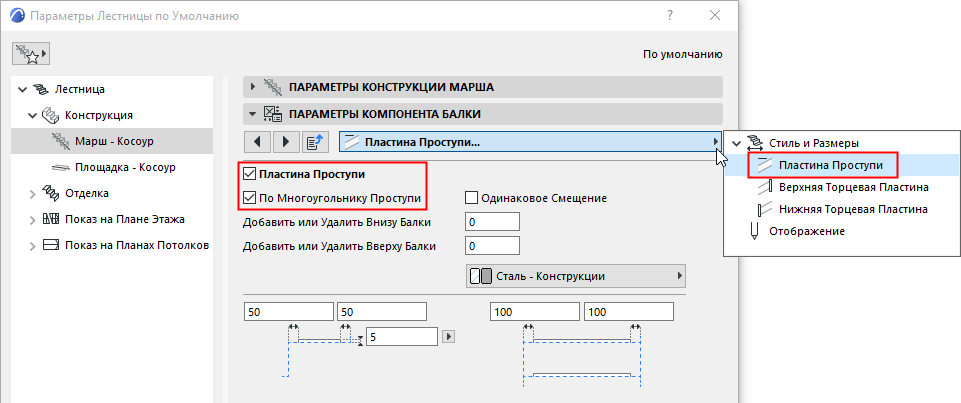Viewport: 961px width, 403px height.
Task: Click the По умолчанию label
Action: (683, 55)
